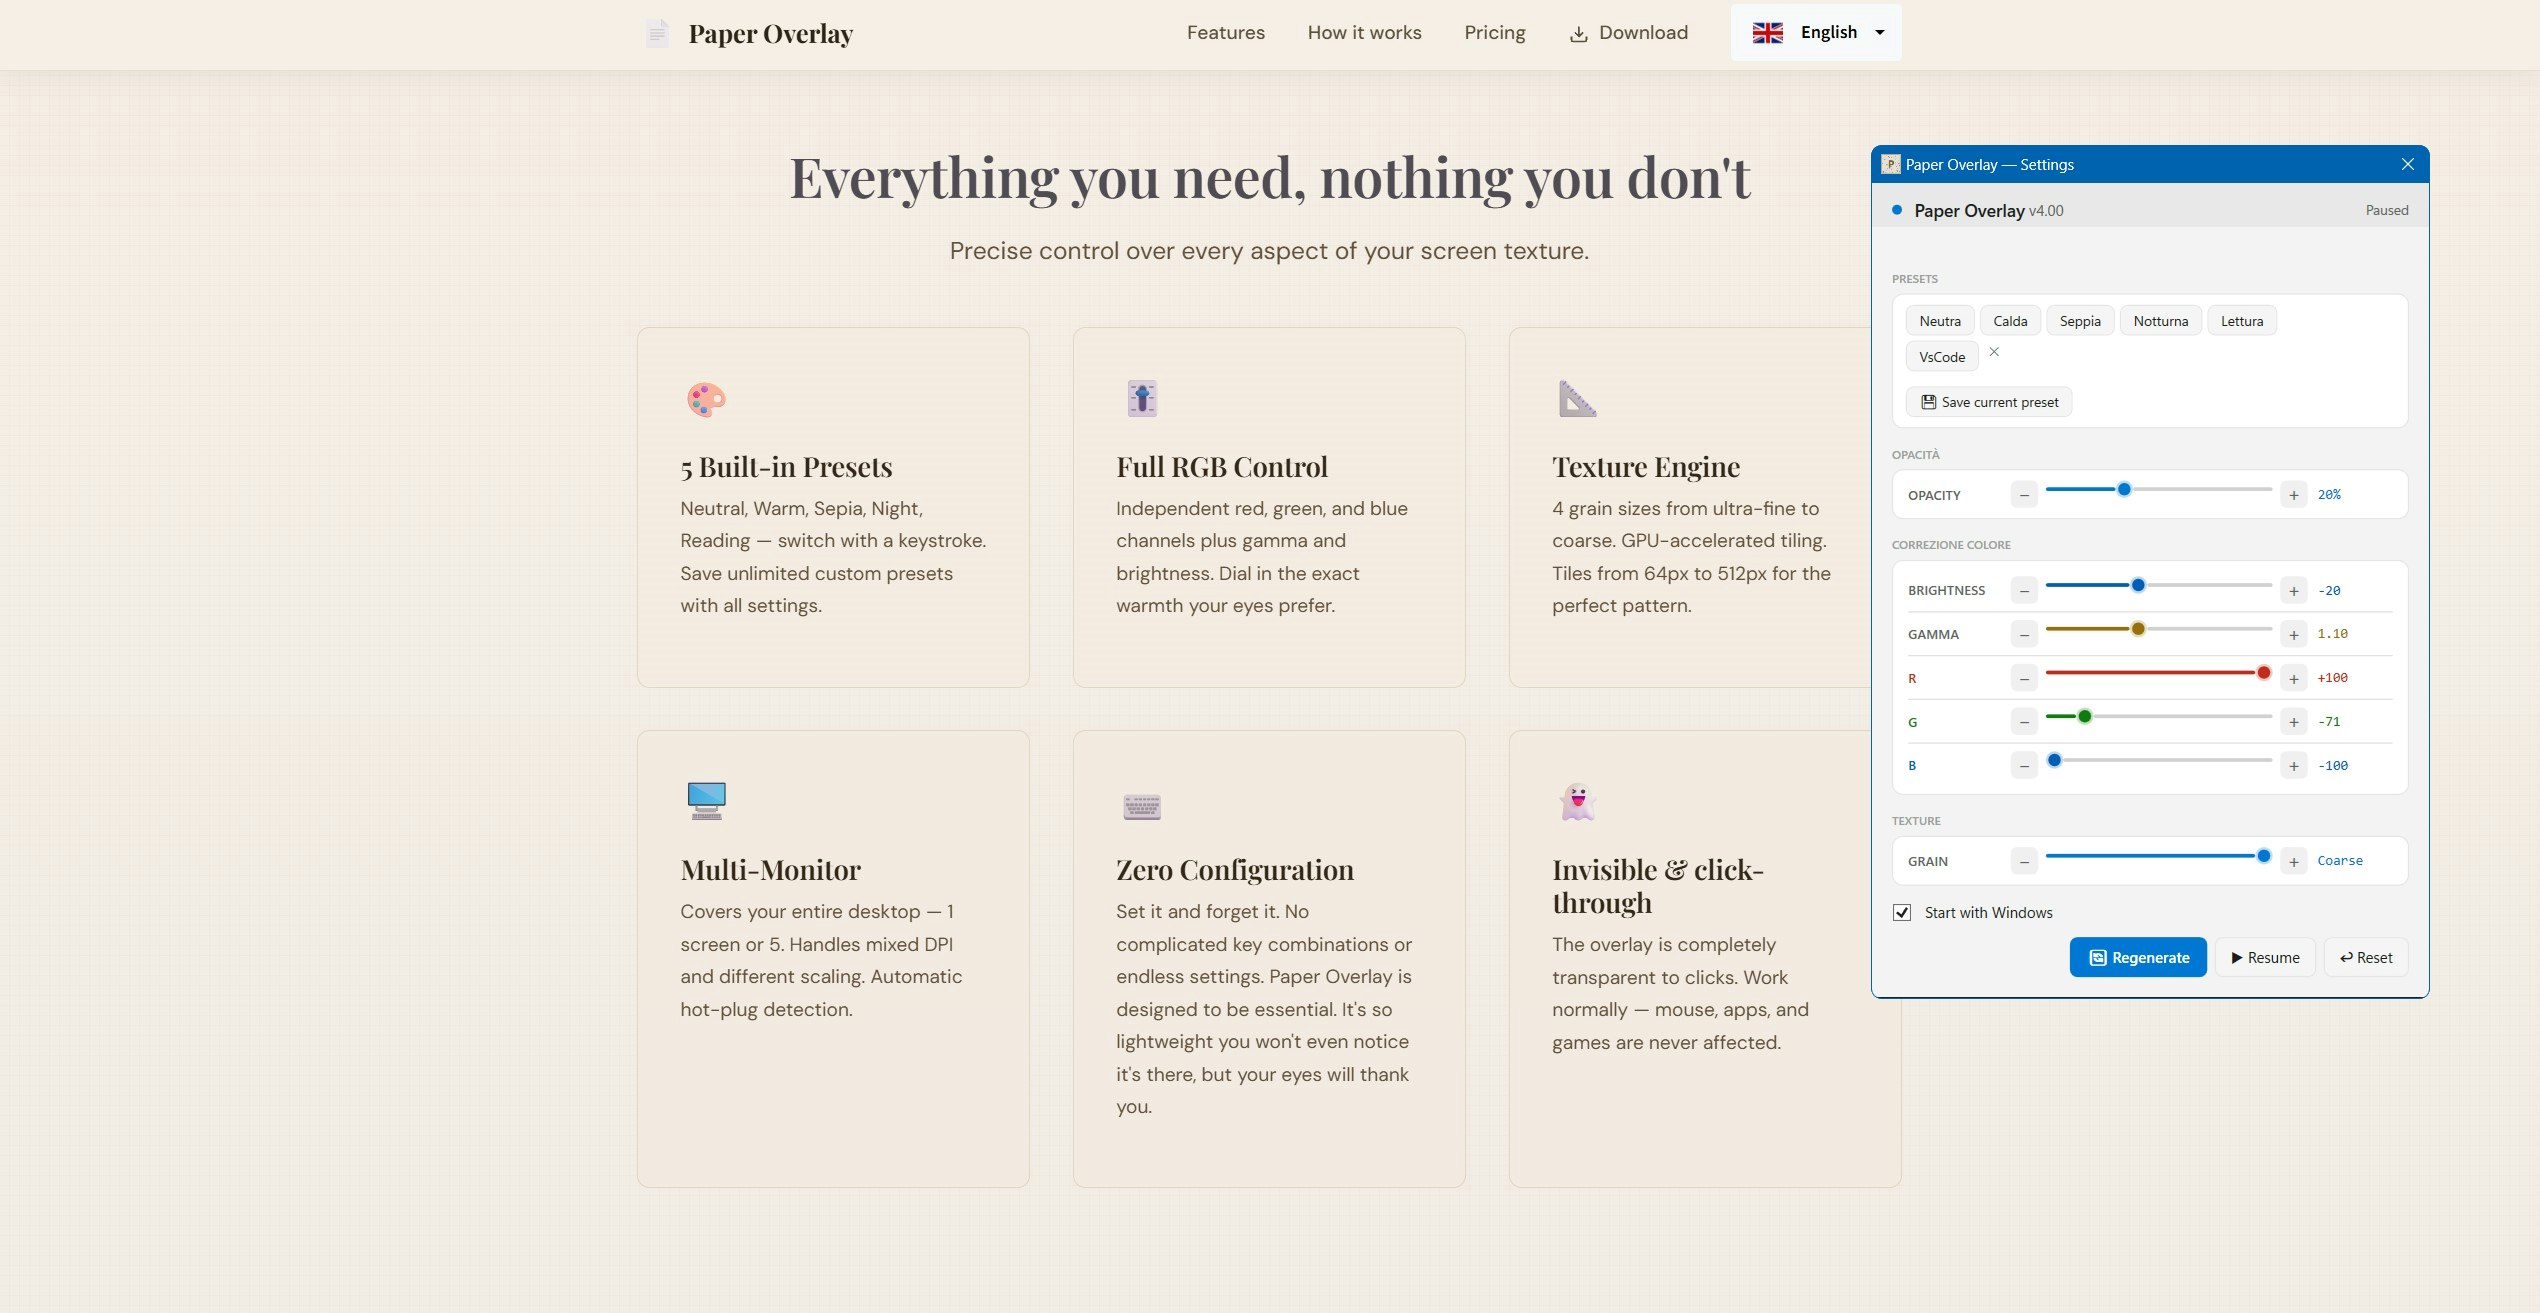2540x1313 pixels.
Task: Click the Brightness slider handle
Action: pos(2138,585)
